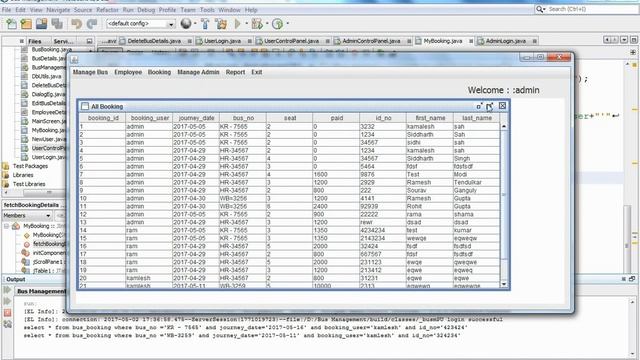Open the Booking menu

pyautogui.click(x=159, y=72)
